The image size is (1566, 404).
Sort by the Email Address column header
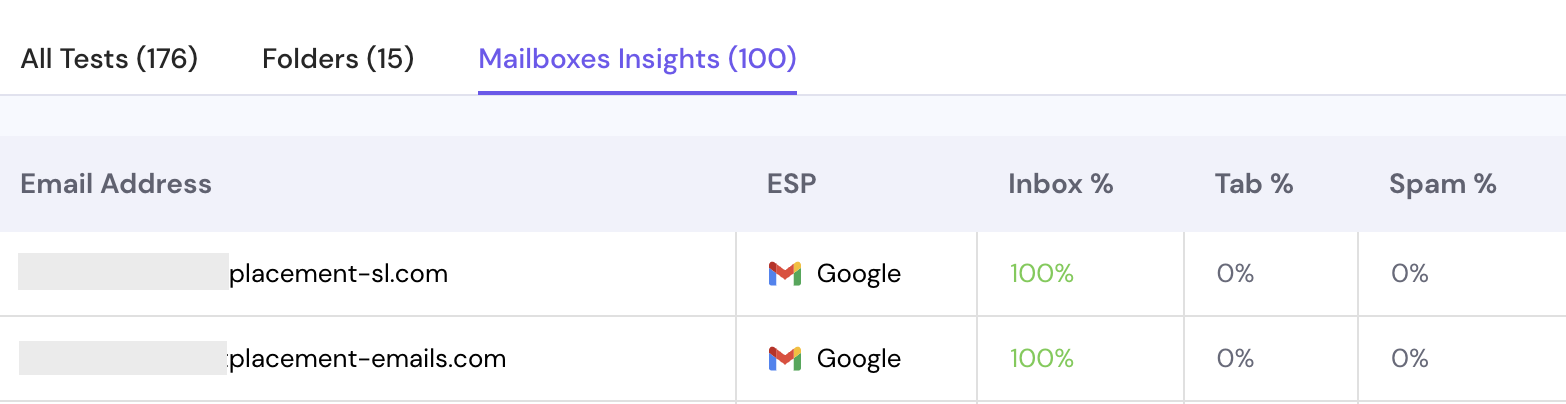click(x=116, y=184)
